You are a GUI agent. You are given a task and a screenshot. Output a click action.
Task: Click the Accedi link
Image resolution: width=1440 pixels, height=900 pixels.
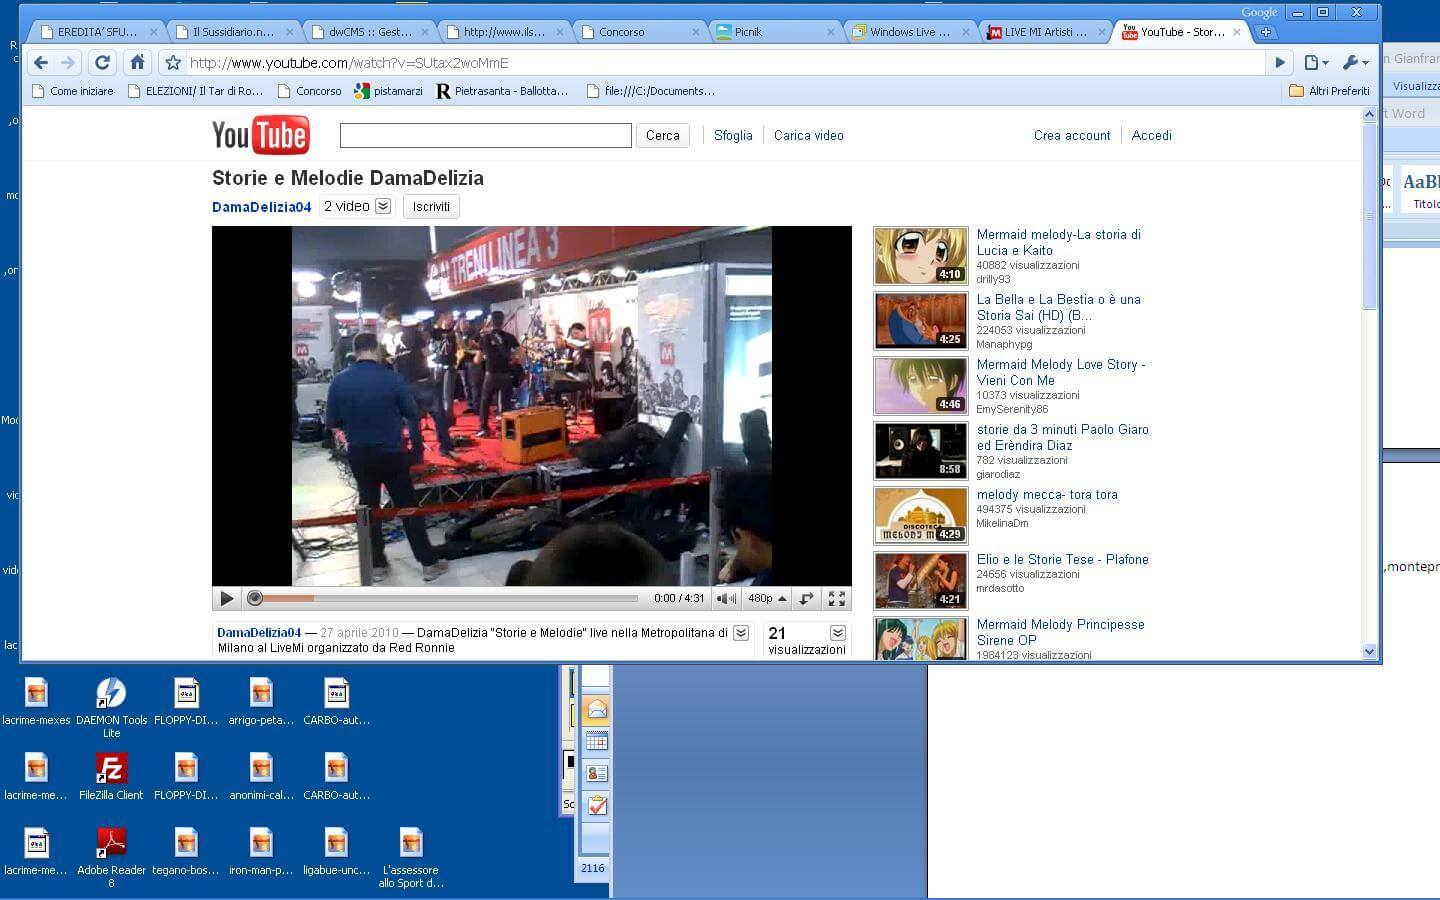[x=1151, y=135]
